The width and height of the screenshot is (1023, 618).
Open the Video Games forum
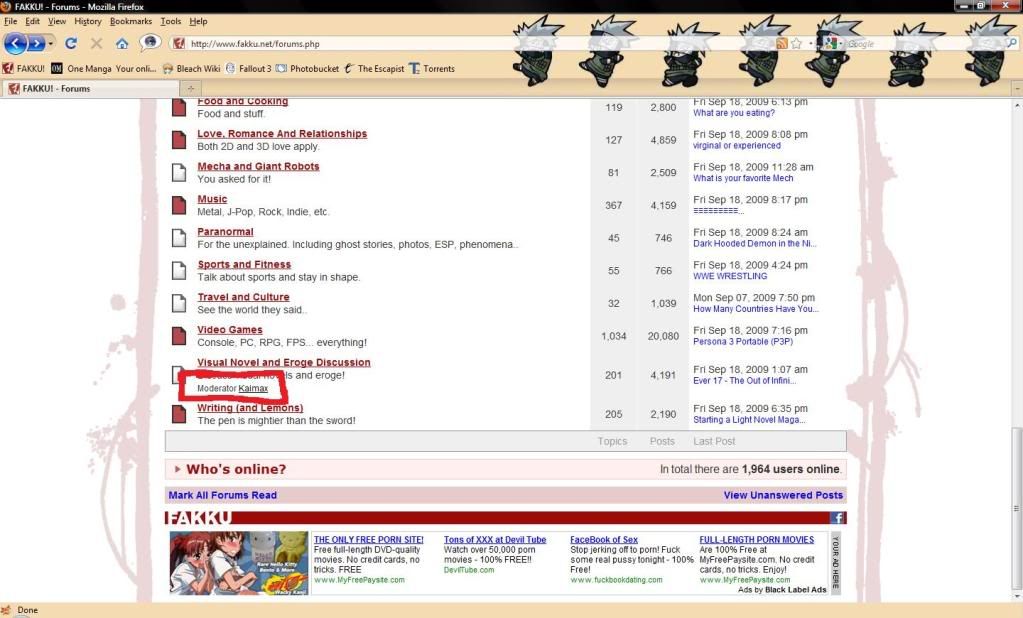pos(229,329)
